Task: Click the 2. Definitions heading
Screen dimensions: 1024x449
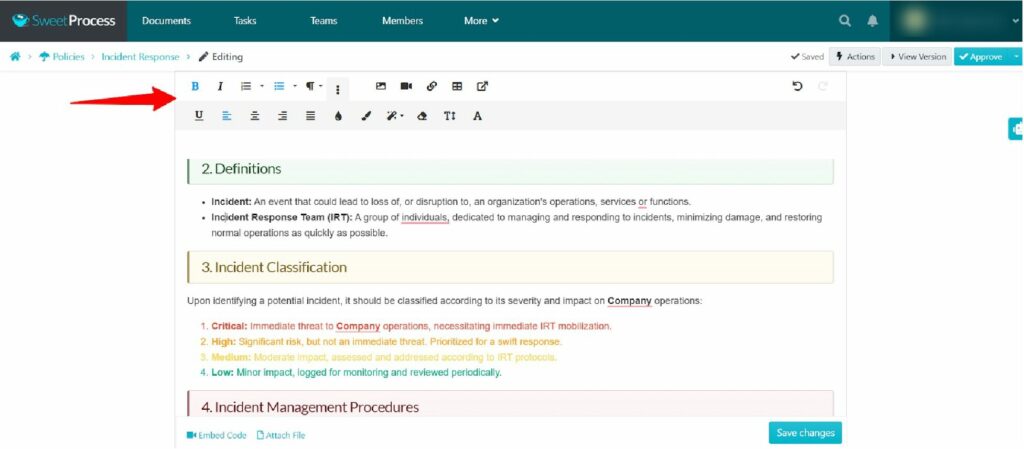Action: [242, 169]
